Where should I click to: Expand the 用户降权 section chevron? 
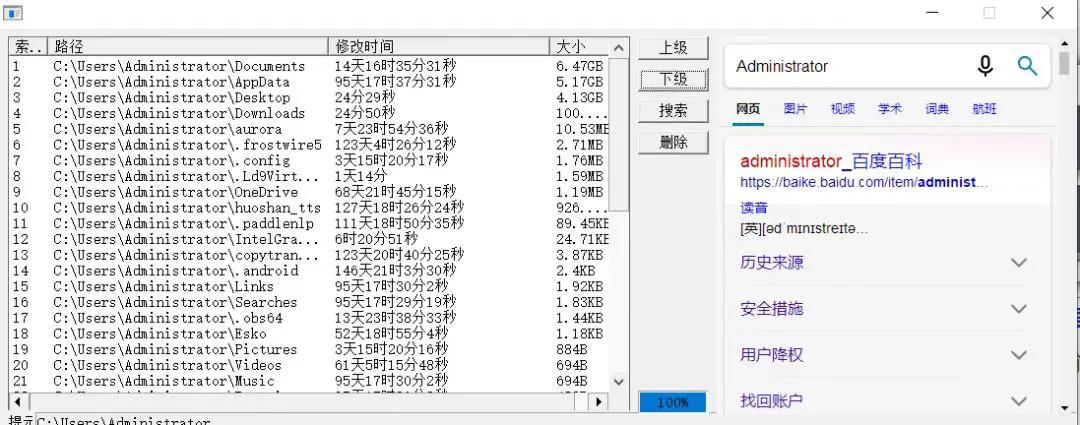(1019, 355)
